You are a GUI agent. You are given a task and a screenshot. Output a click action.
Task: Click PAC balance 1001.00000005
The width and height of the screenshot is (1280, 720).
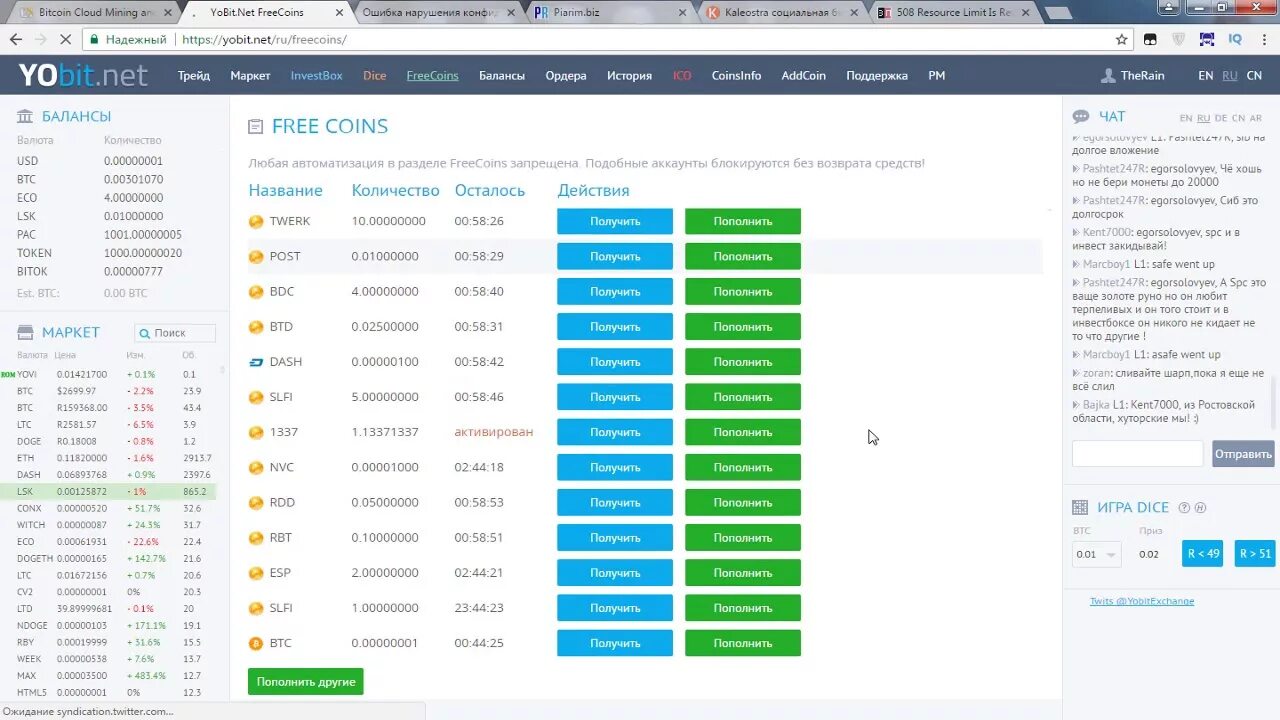pos(143,235)
